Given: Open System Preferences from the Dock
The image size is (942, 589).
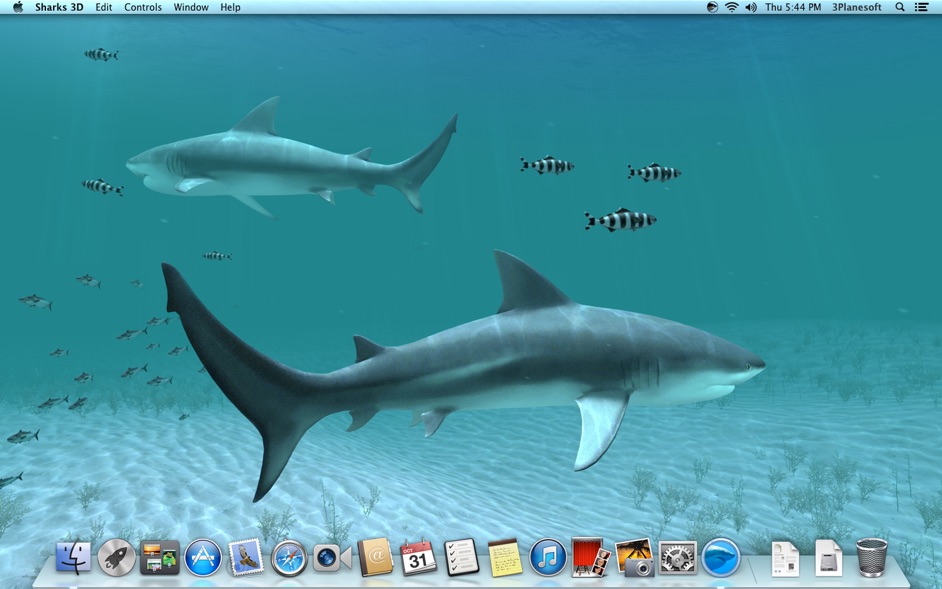Looking at the screenshot, I should (678, 560).
